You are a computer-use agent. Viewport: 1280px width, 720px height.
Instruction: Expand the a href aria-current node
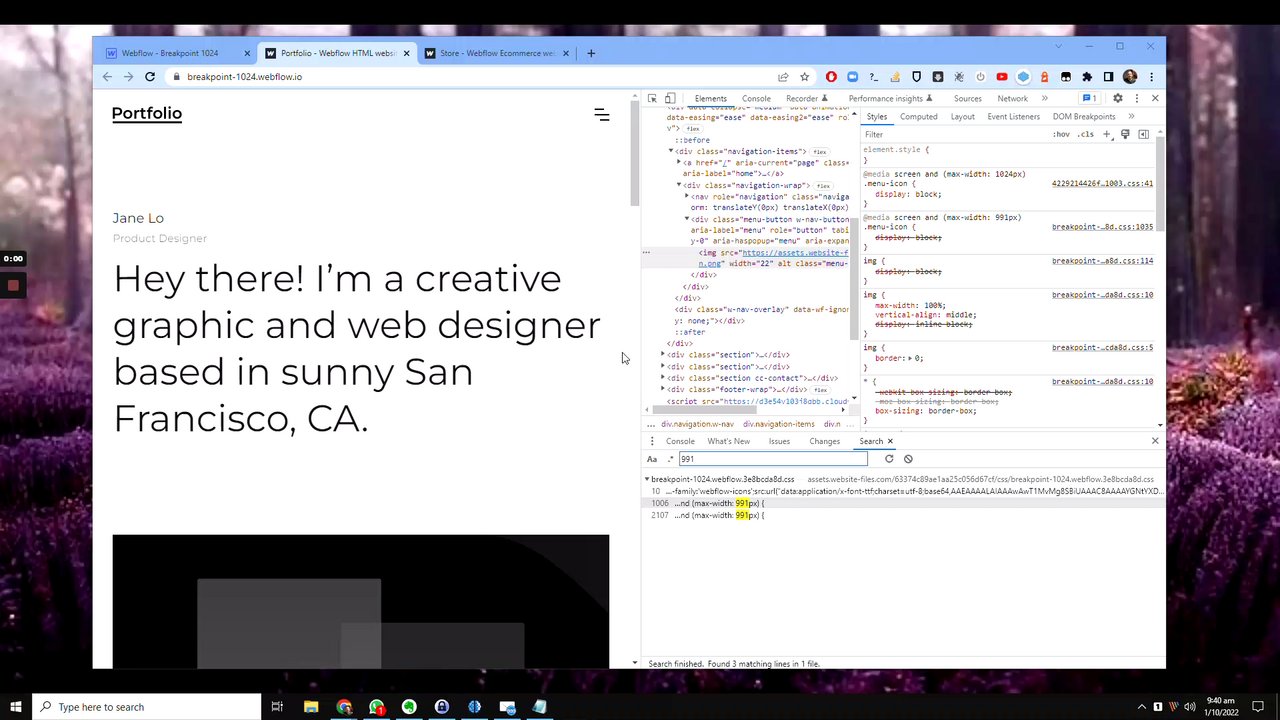coord(679,162)
